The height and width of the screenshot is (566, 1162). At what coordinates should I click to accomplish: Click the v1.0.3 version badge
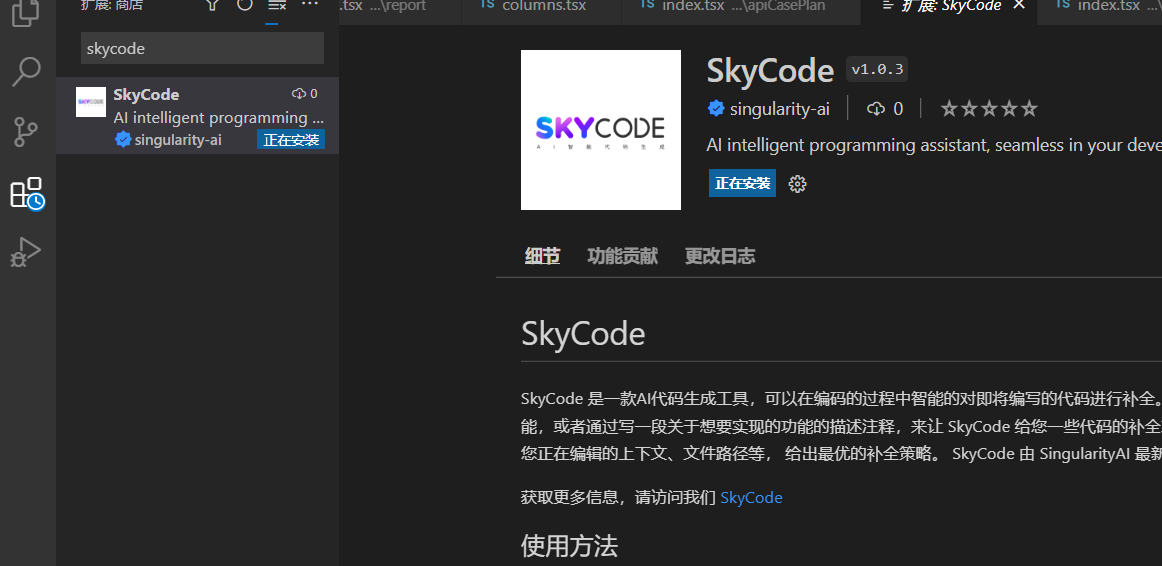click(877, 70)
